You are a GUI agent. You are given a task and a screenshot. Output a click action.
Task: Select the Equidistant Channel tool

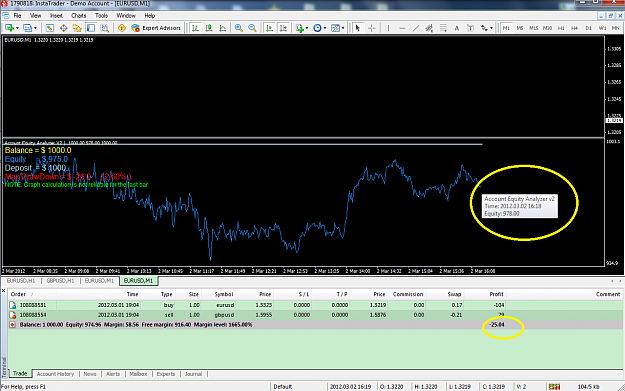pos(429,28)
